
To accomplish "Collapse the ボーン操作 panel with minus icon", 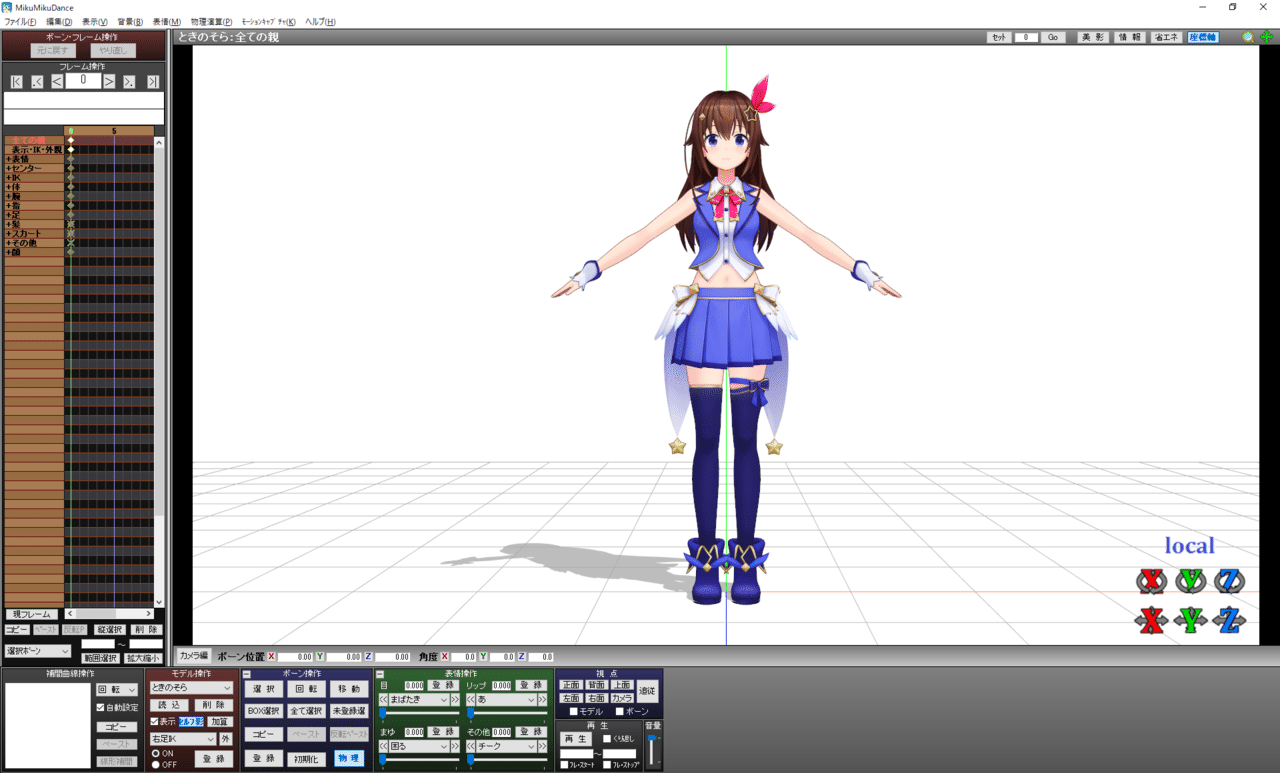I will (x=247, y=674).
